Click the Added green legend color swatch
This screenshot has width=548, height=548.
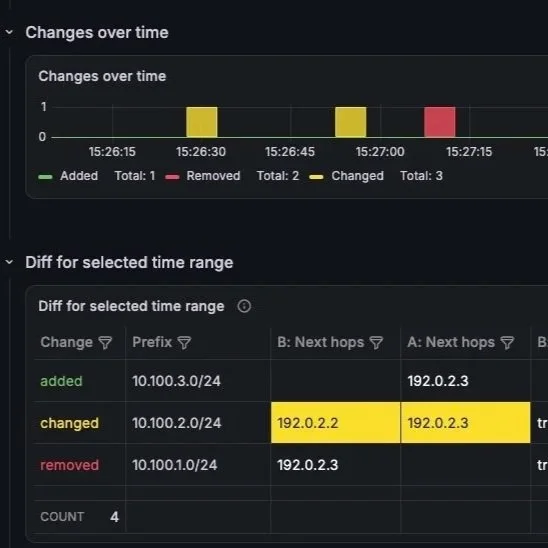coord(45,177)
